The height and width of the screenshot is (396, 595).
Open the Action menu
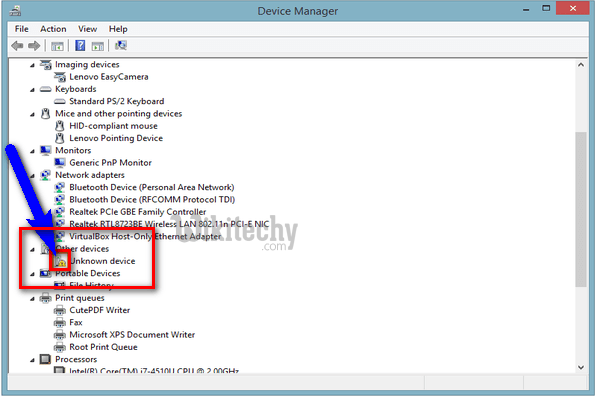[53, 29]
